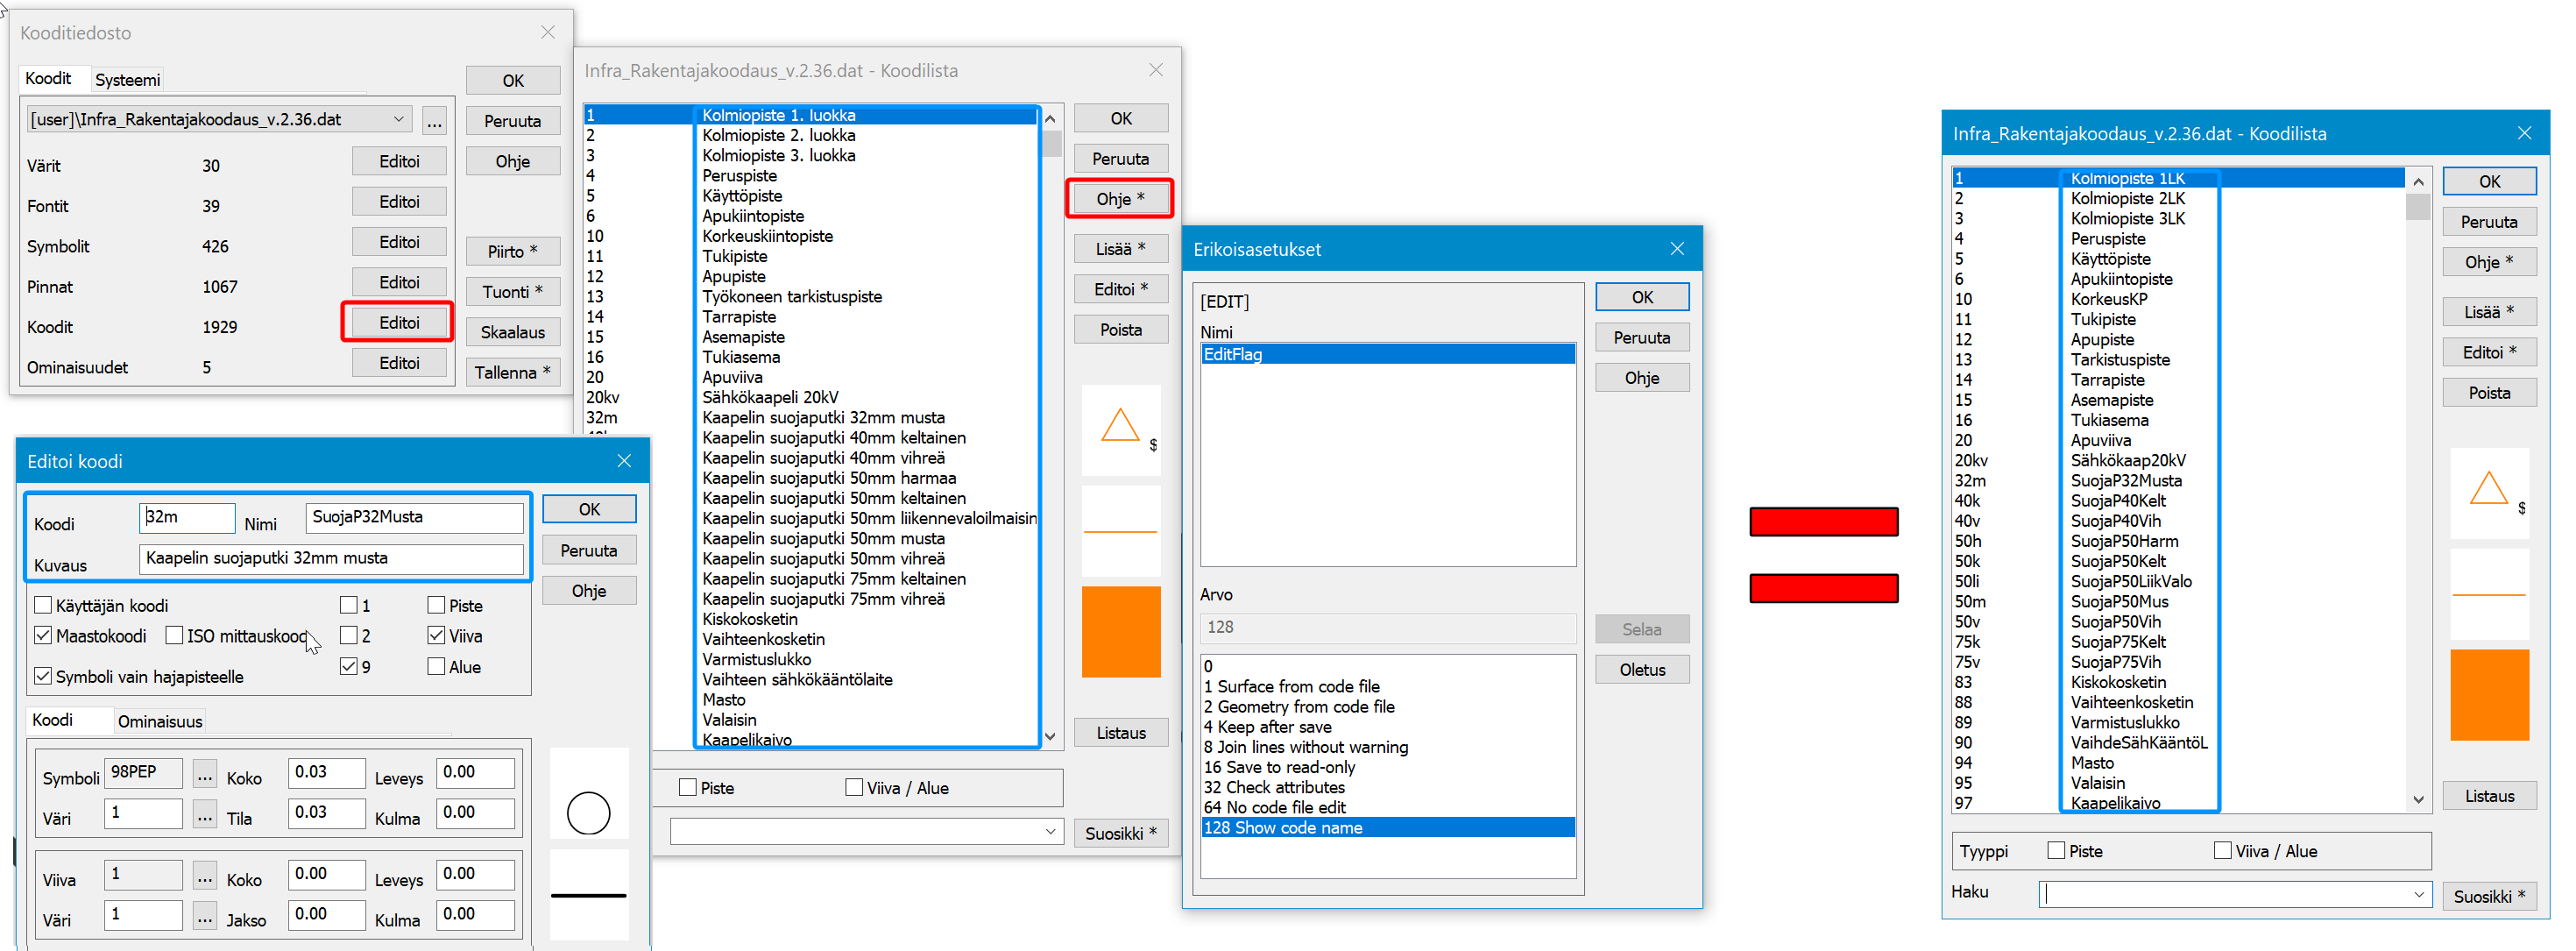Click the orange color swatch in left Koodilista

click(1120, 632)
